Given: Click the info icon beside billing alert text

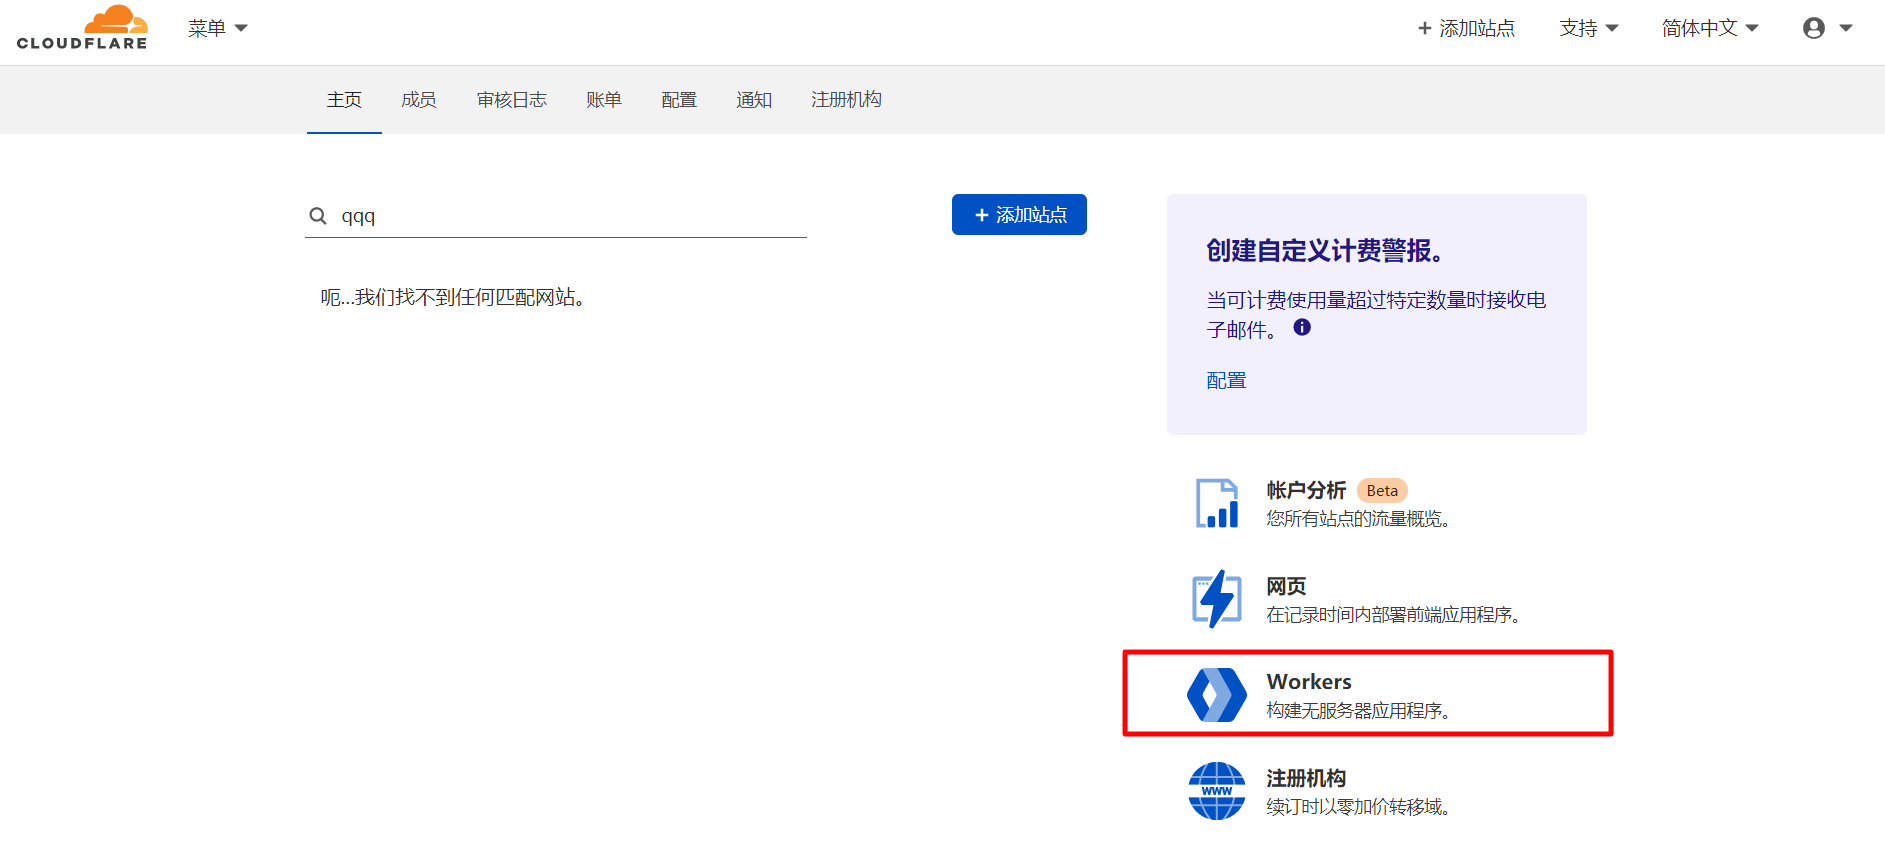Looking at the screenshot, I should click(1301, 327).
